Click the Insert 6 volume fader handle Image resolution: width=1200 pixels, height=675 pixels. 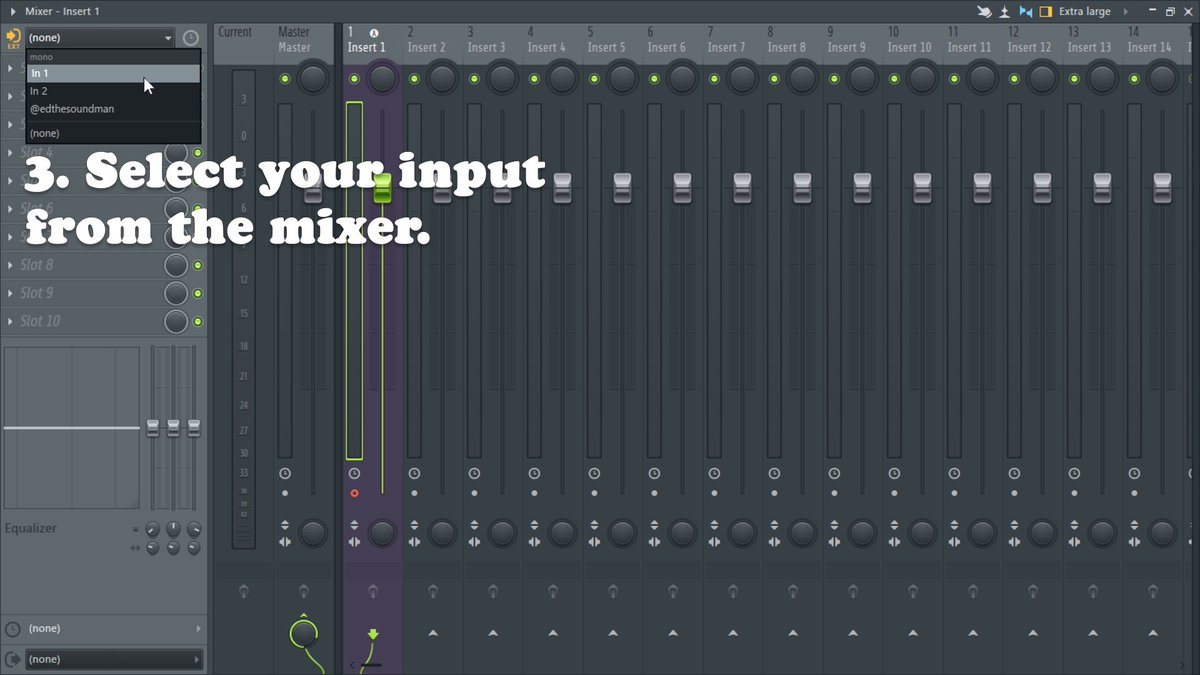click(682, 188)
